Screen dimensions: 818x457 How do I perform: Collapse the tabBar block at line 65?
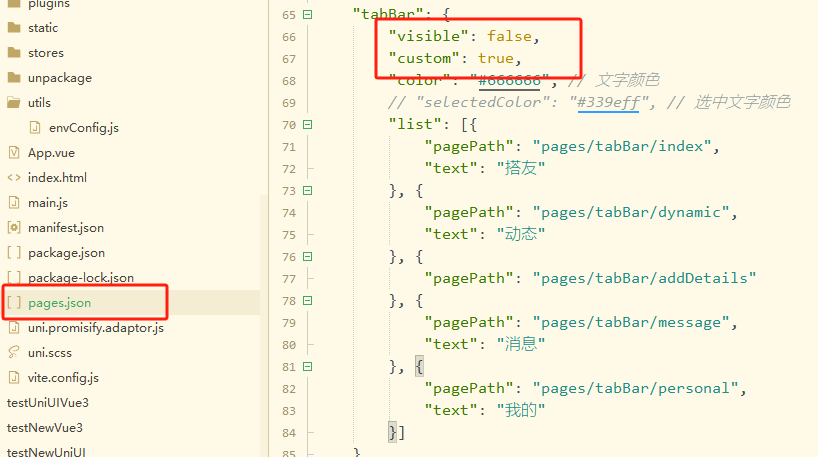[x=308, y=15]
